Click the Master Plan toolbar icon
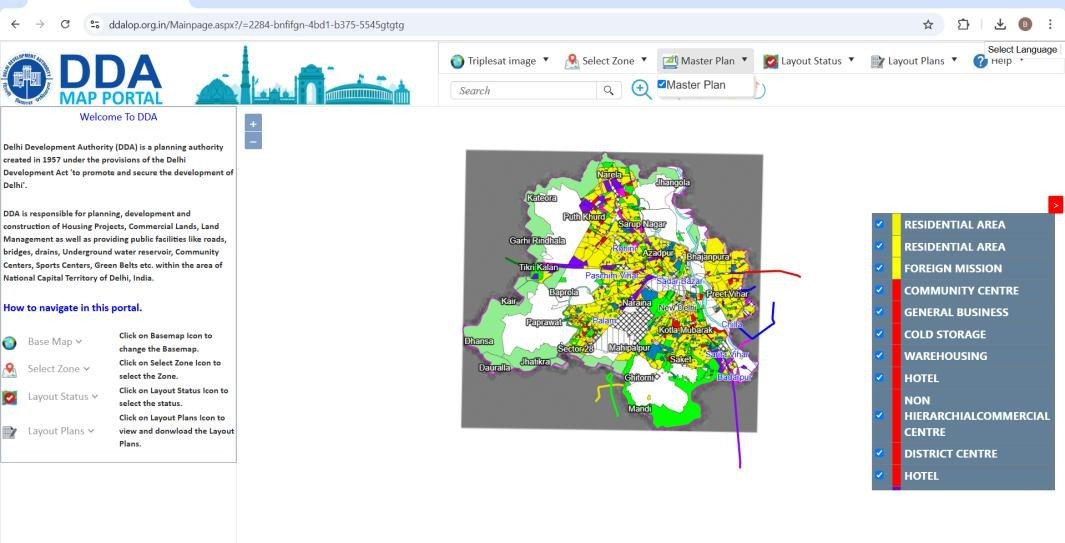The image size is (1065, 543). click(x=670, y=61)
